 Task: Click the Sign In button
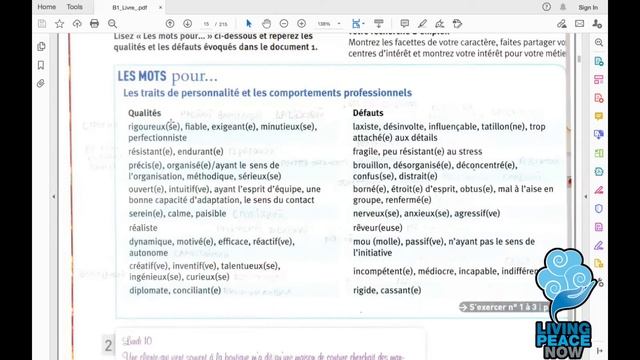pos(588,7)
